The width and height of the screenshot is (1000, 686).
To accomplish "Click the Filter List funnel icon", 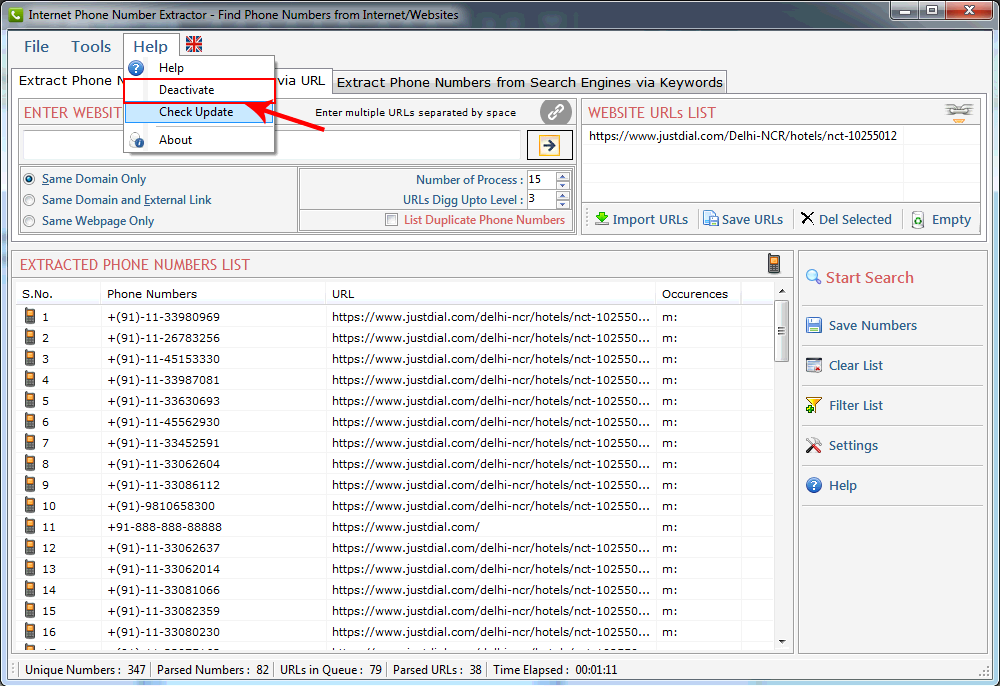I will (x=813, y=405).
